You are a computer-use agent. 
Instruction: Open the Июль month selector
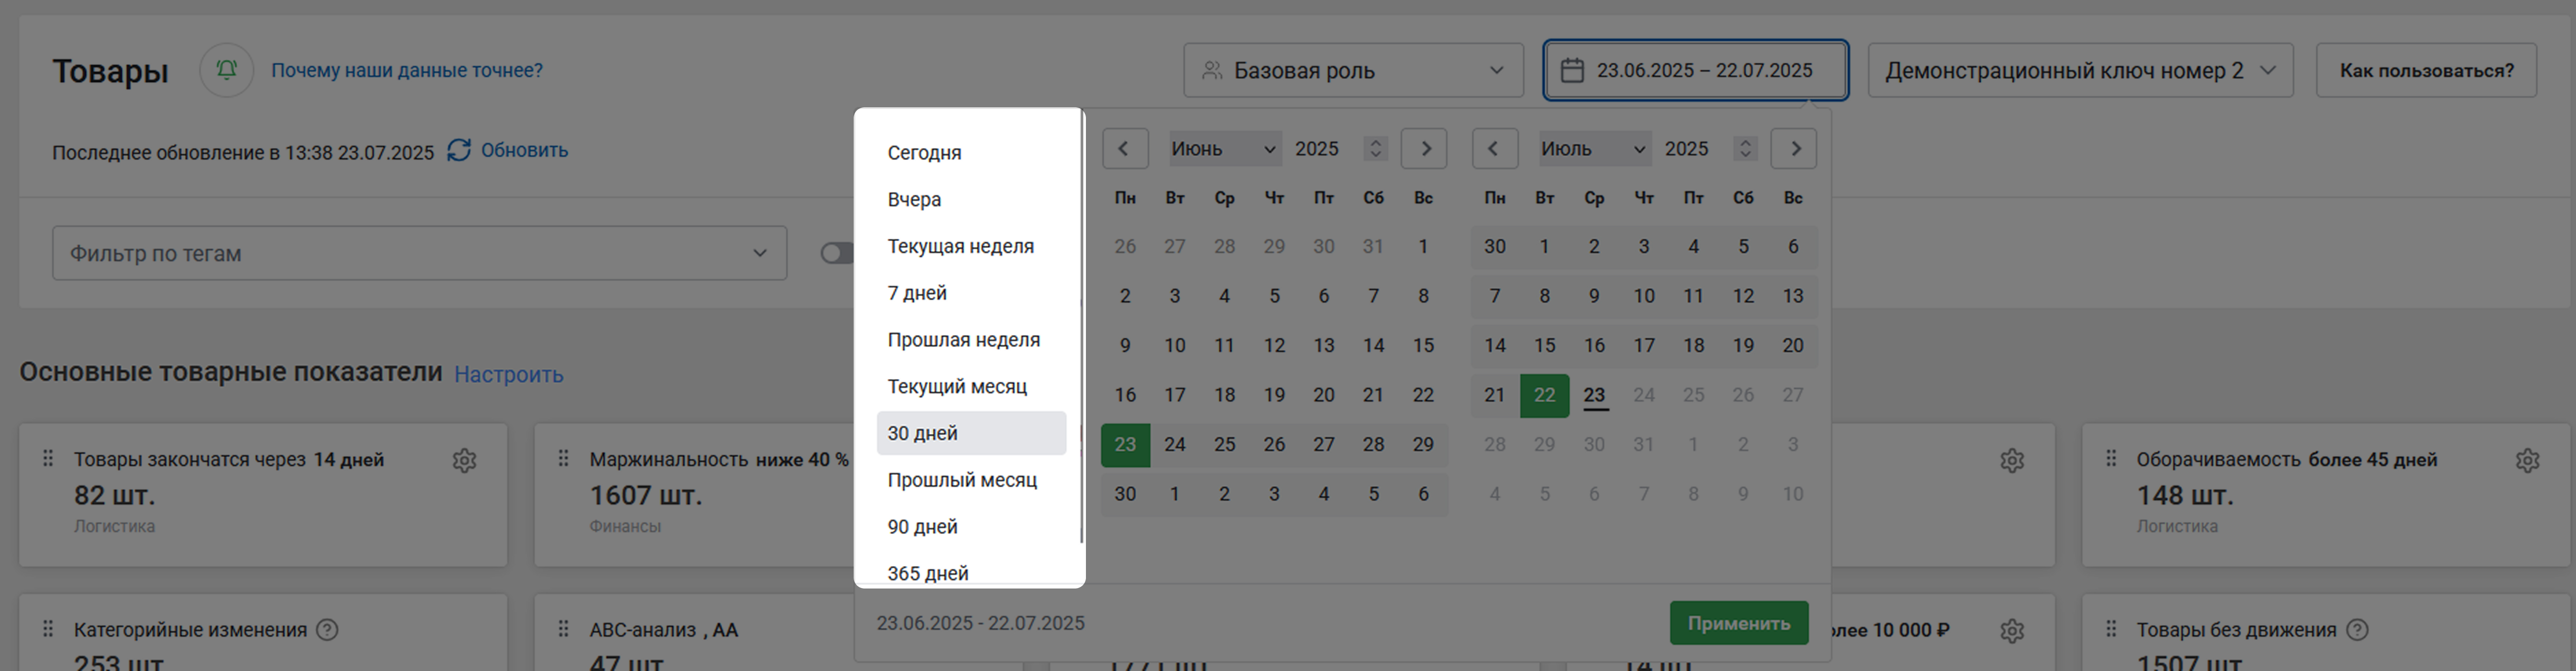click(x=1595, y=149)
